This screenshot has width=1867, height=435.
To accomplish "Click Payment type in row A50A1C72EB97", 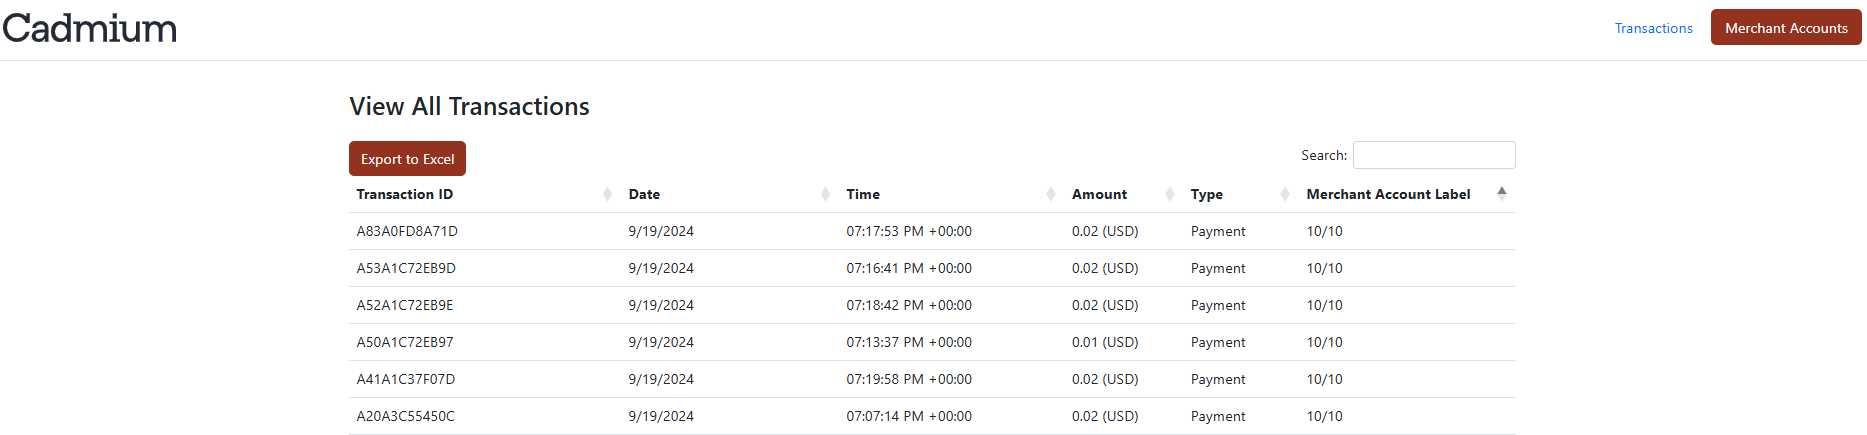I will coord(1218,342).
